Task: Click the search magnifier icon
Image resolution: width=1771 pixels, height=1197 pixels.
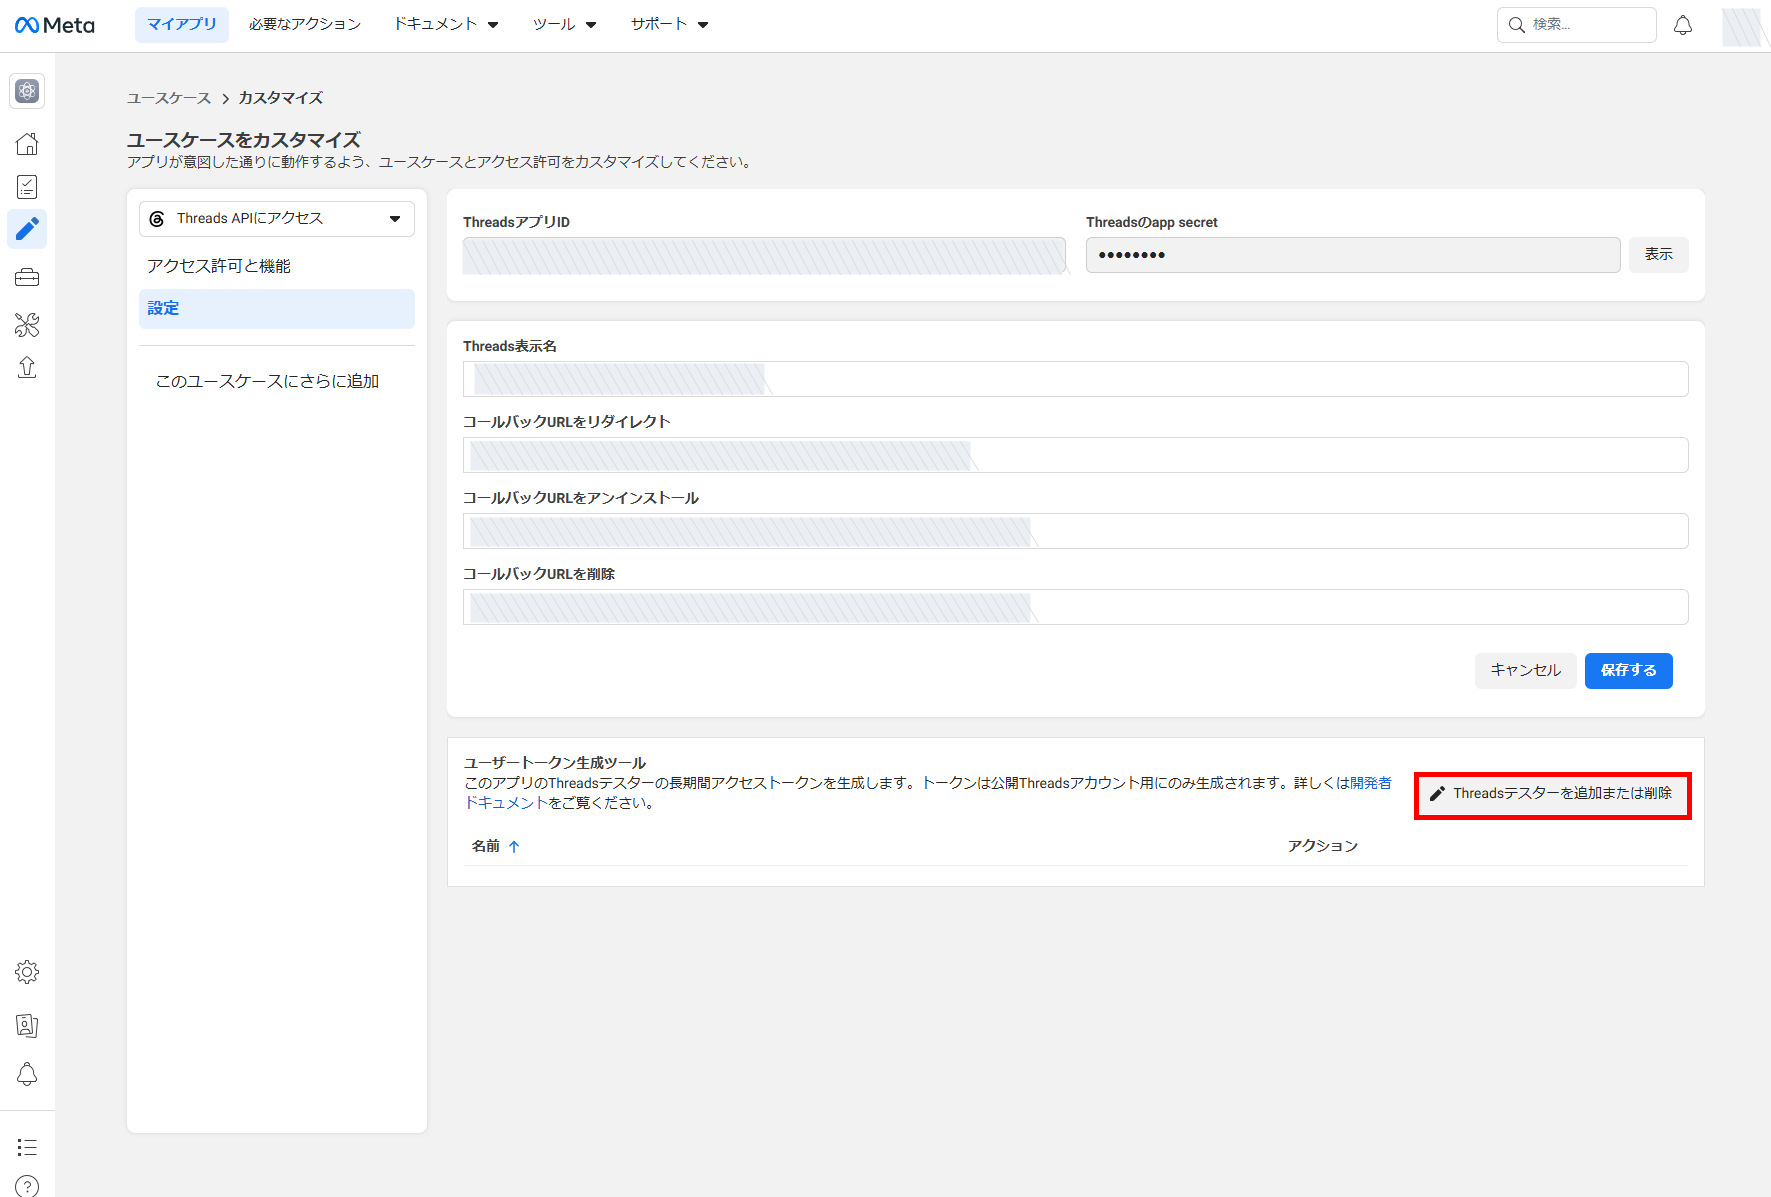Action: 1517,25
